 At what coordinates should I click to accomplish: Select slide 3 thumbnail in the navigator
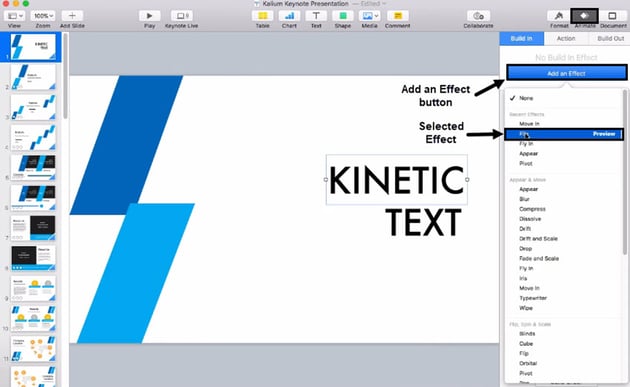pos(33,107)
